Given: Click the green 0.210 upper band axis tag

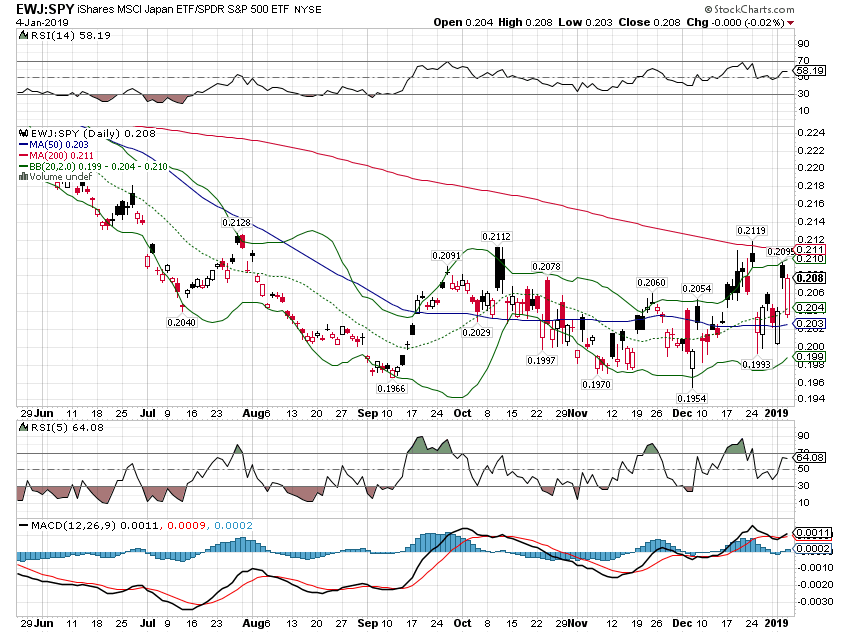Looking at the screenshot, I should coord(811,259).
